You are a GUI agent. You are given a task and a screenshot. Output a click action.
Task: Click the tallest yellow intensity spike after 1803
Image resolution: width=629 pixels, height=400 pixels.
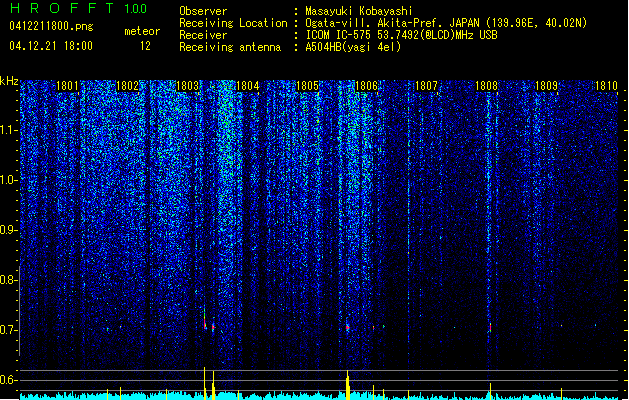pos(205,383)
